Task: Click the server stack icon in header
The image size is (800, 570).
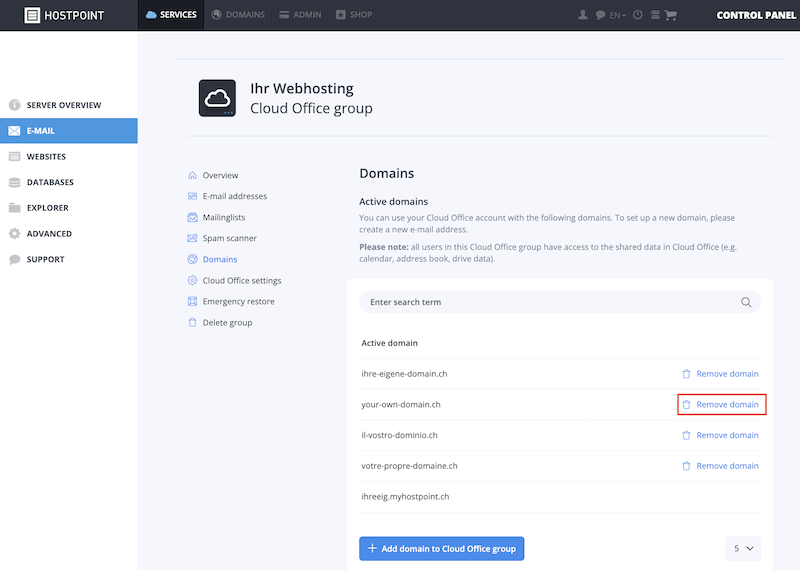Action: click(x=655, y=15)
